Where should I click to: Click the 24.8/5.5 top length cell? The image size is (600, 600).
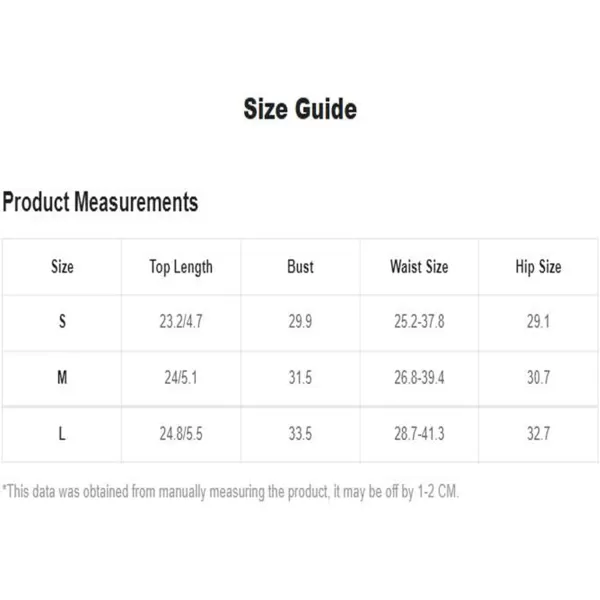tap(181, 434)
